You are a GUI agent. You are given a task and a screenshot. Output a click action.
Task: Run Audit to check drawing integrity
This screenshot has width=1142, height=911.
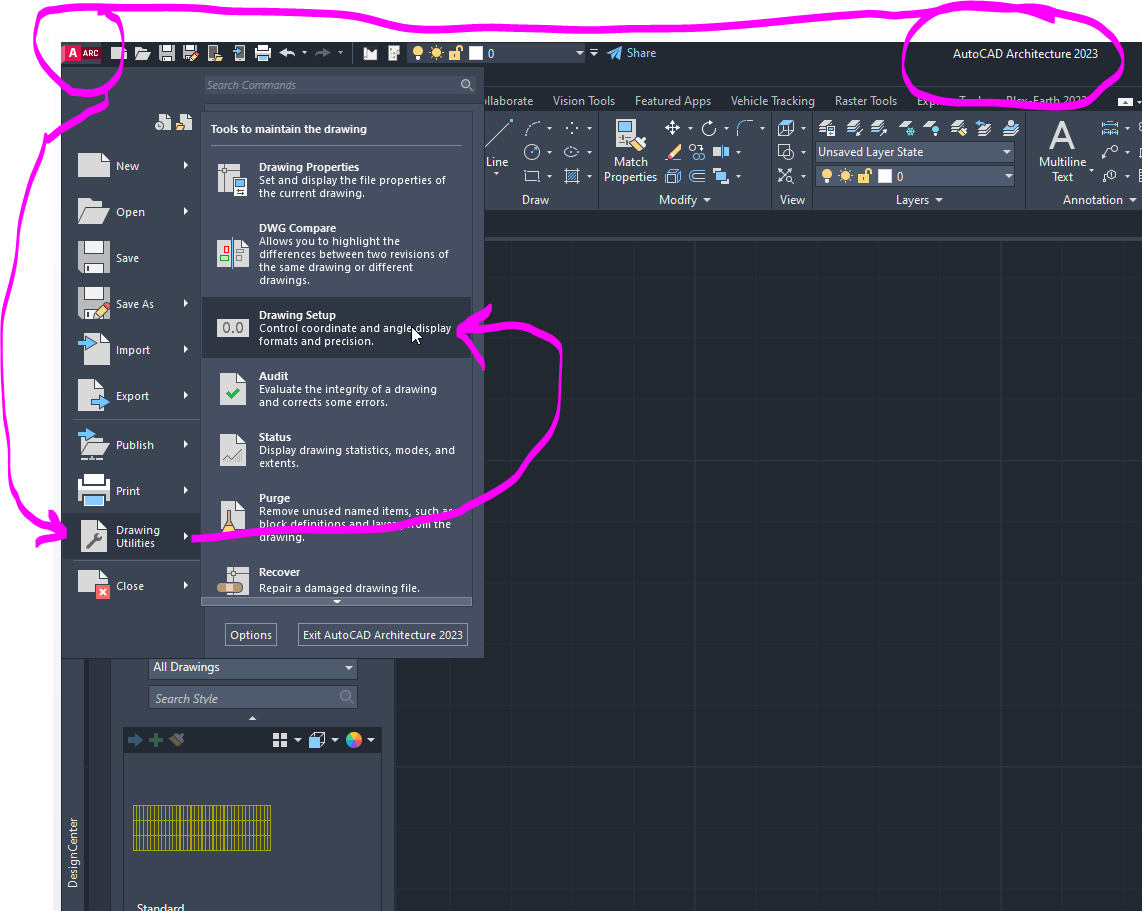[x=300, y=388]
